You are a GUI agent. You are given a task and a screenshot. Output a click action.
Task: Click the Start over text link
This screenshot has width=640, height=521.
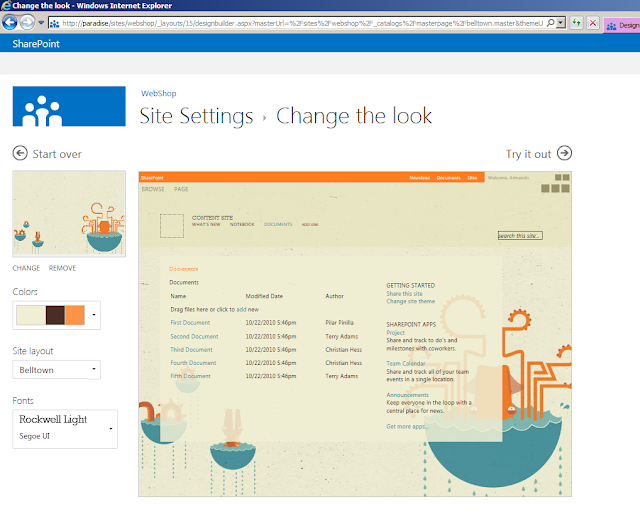[57, 154]
